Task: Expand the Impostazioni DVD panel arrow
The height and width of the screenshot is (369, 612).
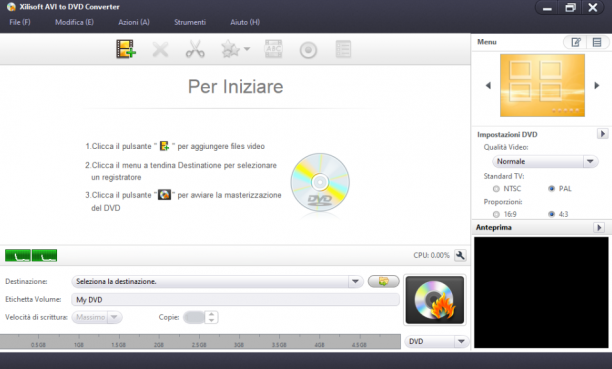Action: click(602, 134)
